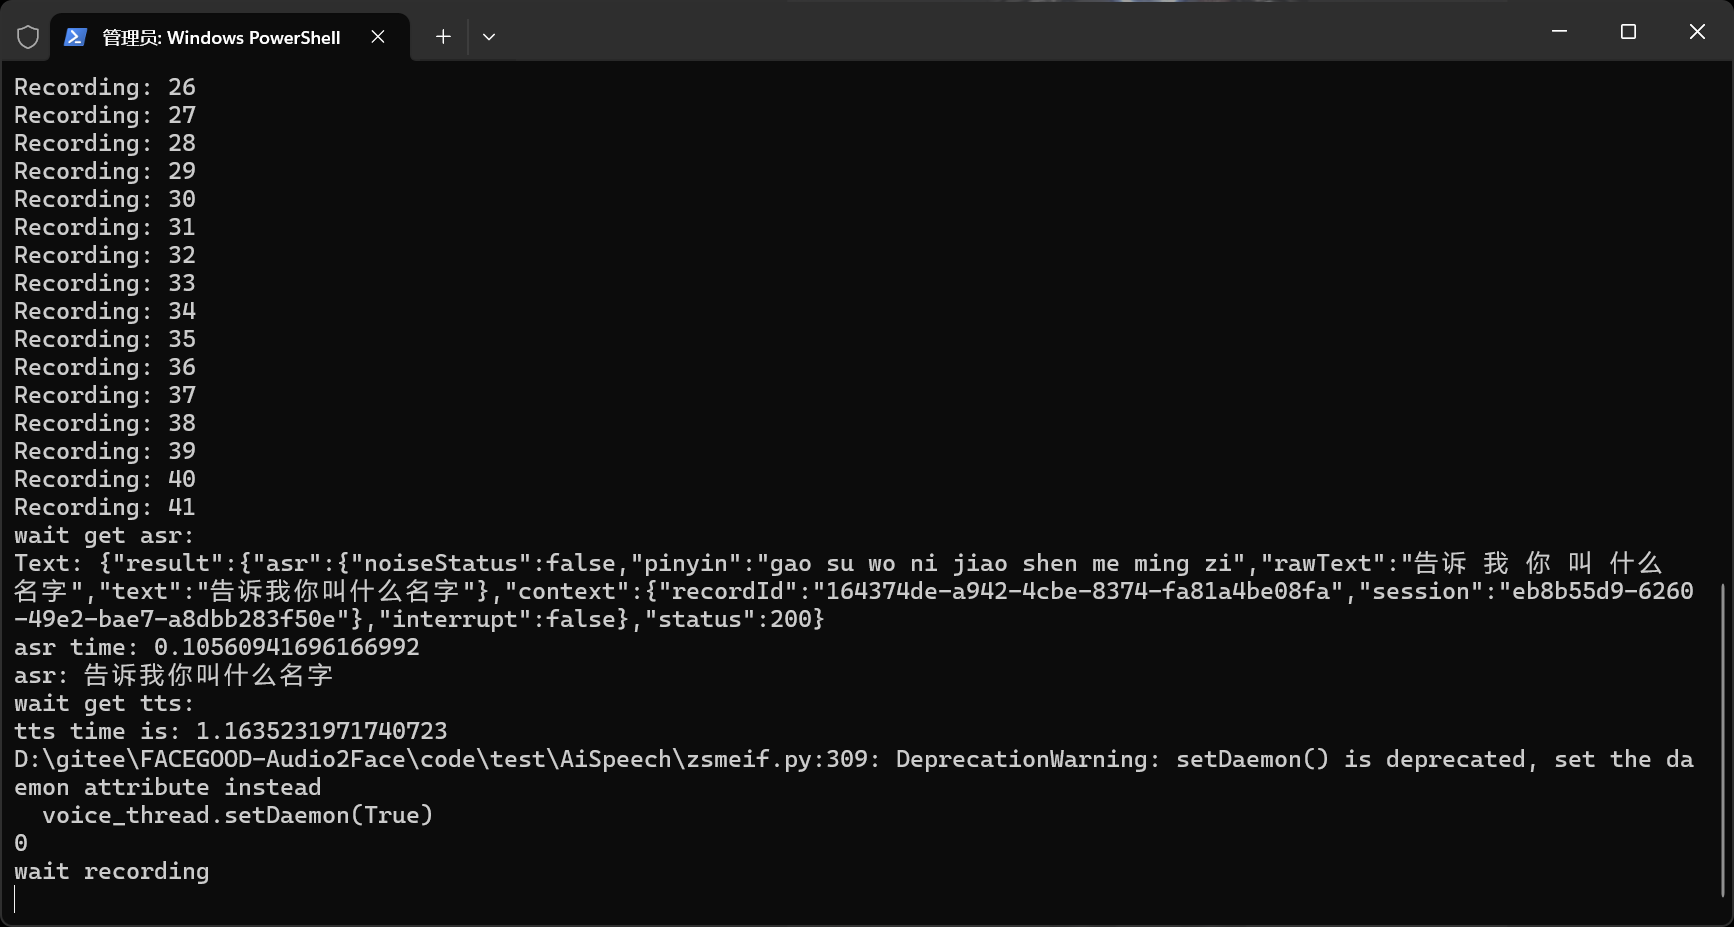Image resolution: width=1734 pixels, height=927 pixels.
Task: Click the PowerShell icon on the tab
Action: 75,37
